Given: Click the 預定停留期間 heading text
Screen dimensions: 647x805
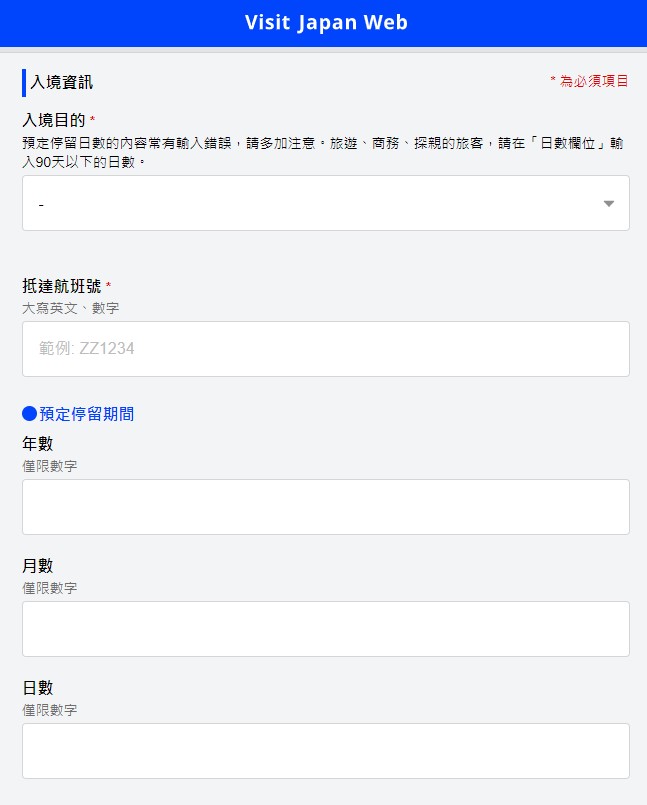Looking at the screenshot, I should coord(87,414).
